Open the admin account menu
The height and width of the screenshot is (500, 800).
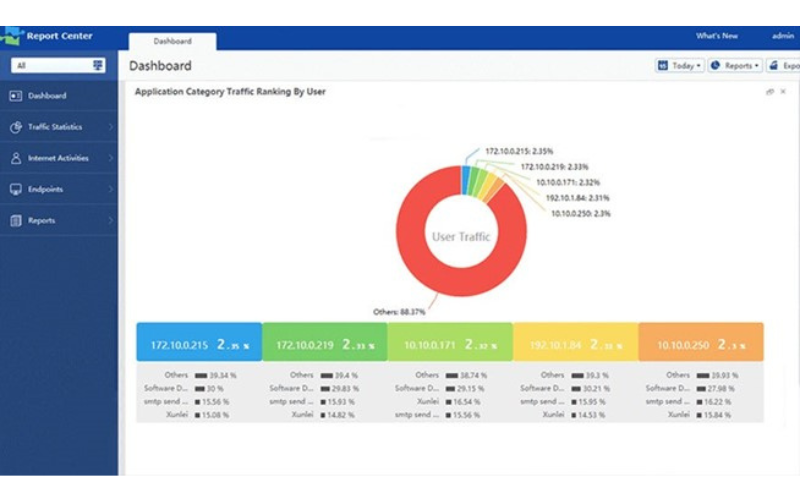point(783,36)
